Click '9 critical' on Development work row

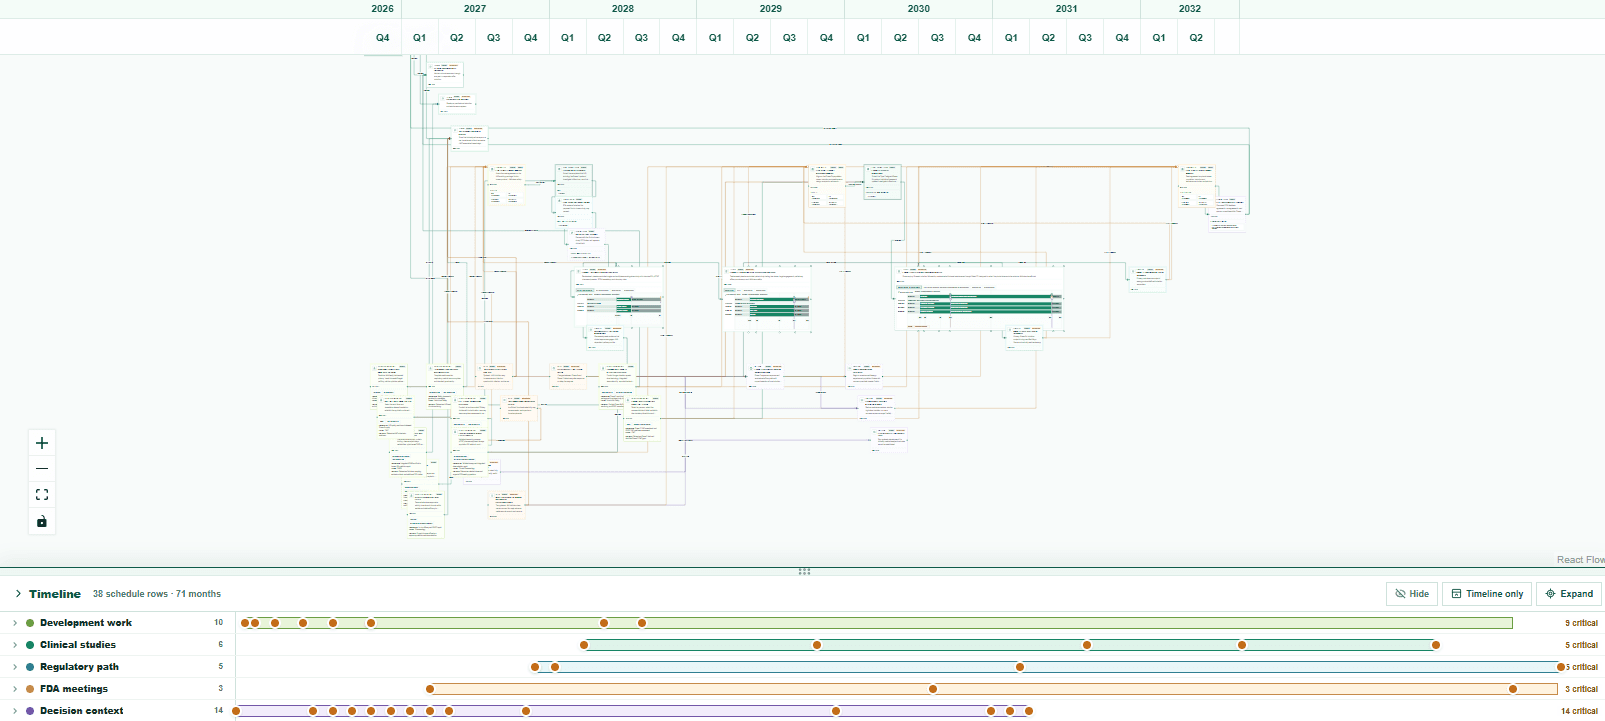click(1581, 623)
